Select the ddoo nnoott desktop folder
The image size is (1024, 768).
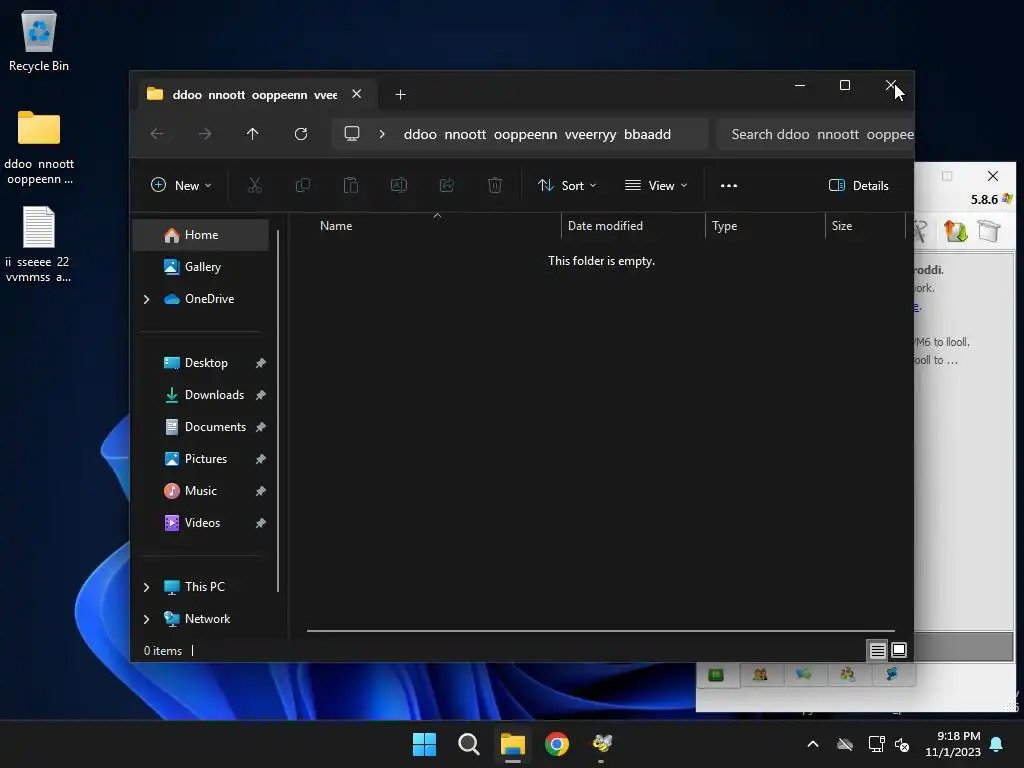(x=39, y=148)
